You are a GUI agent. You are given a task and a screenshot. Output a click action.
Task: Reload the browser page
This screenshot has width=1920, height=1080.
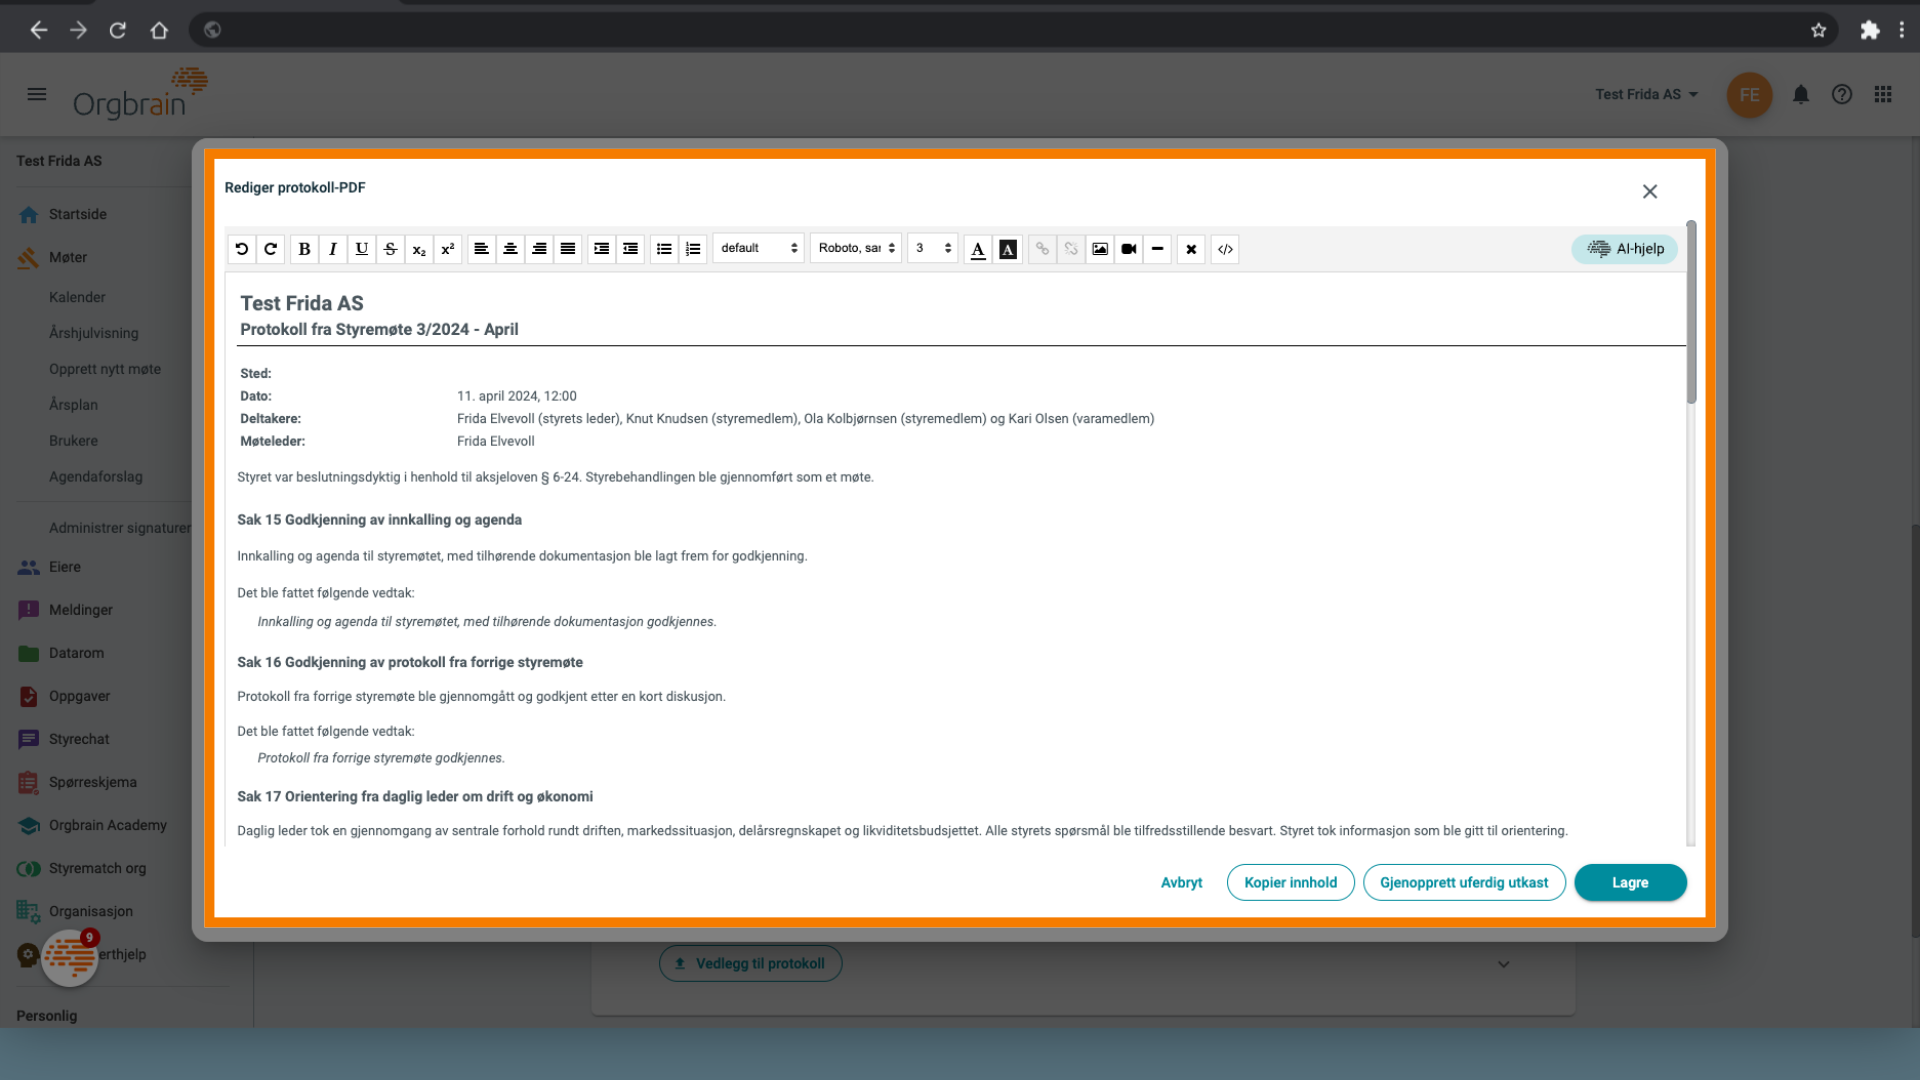118,30
